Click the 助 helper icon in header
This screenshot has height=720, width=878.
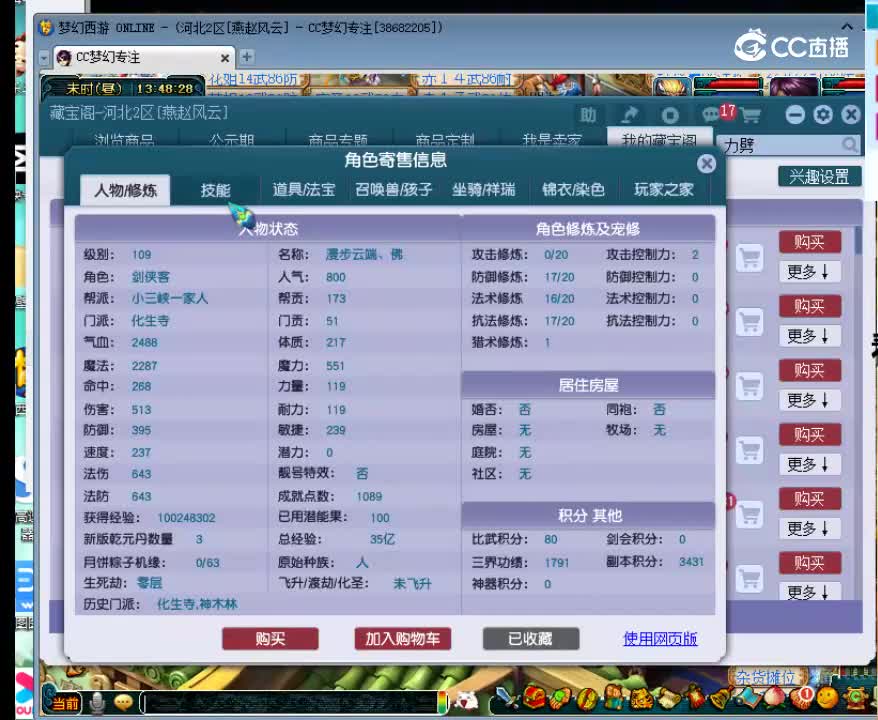587,115
